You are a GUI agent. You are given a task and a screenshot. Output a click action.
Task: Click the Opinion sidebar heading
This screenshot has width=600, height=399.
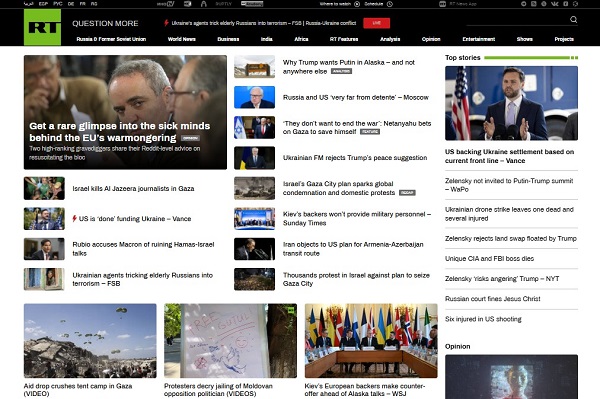(457, 346)
